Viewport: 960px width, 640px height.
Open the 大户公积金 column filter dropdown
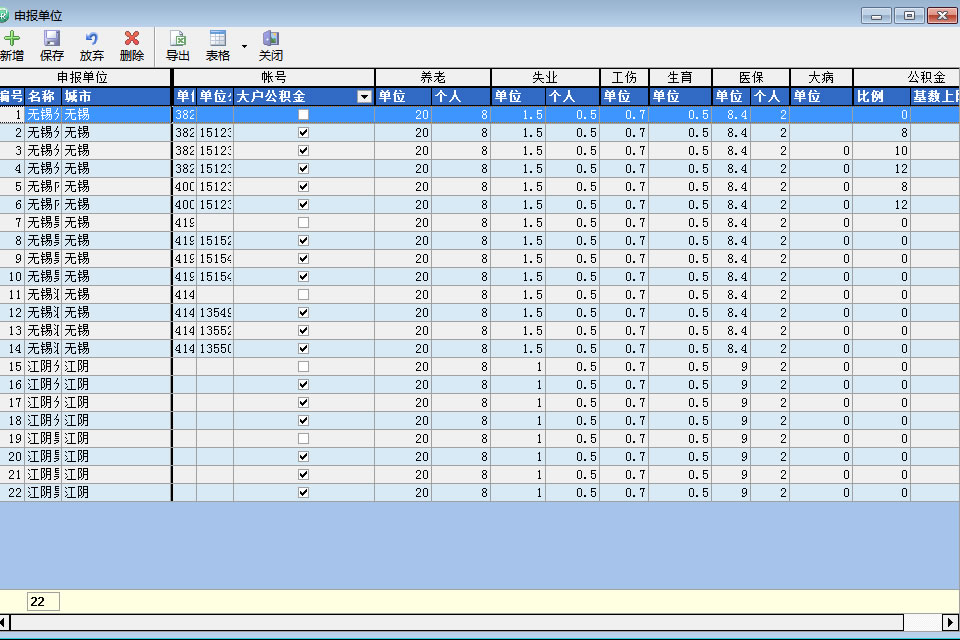coord(364,97)
